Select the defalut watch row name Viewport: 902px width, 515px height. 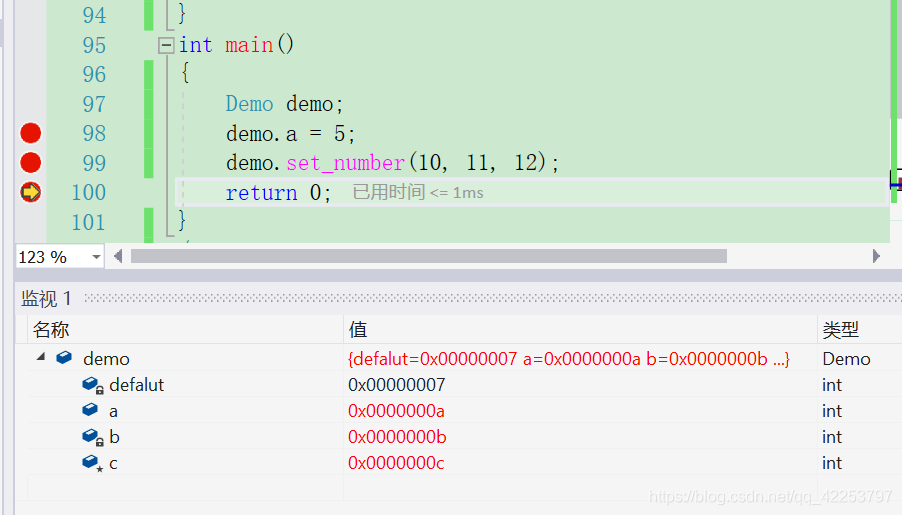click(x=136, y=384)
